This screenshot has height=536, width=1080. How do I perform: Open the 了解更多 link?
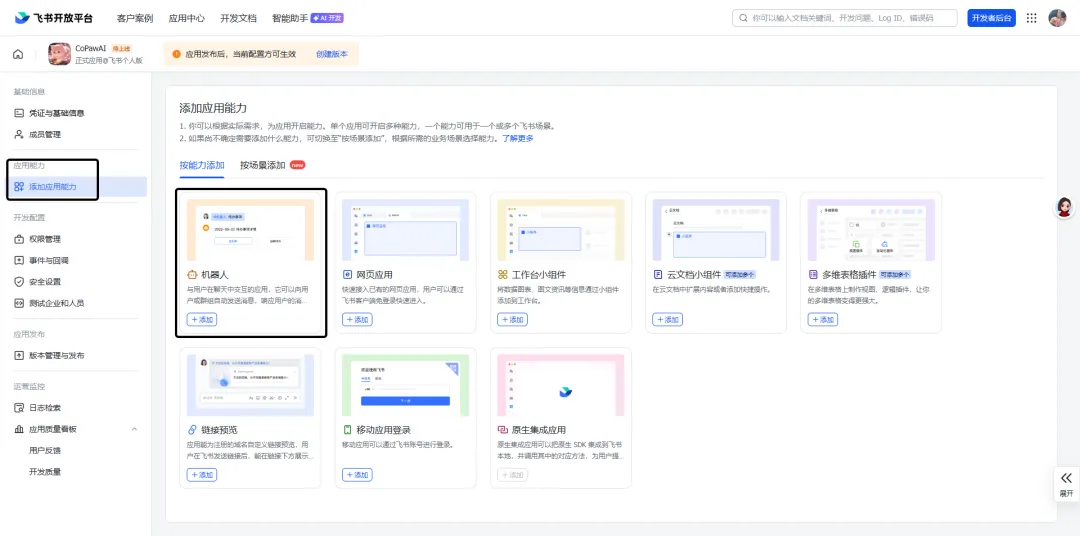[x=517, y=138]
